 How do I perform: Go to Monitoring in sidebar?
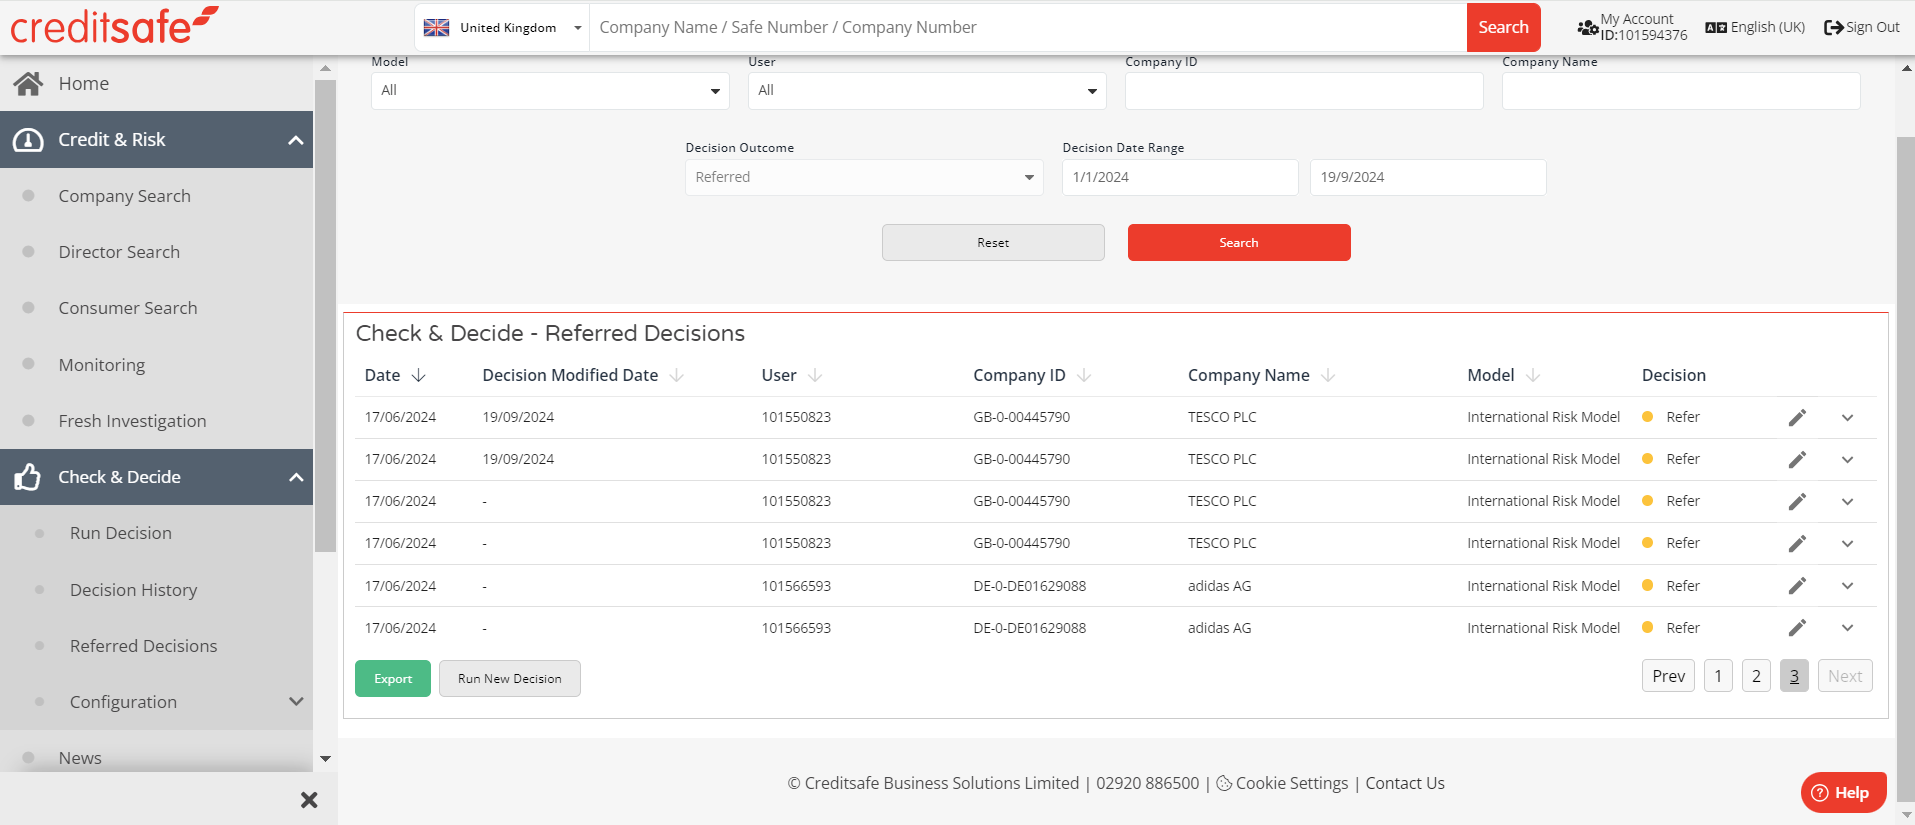[x=102, y=365]
